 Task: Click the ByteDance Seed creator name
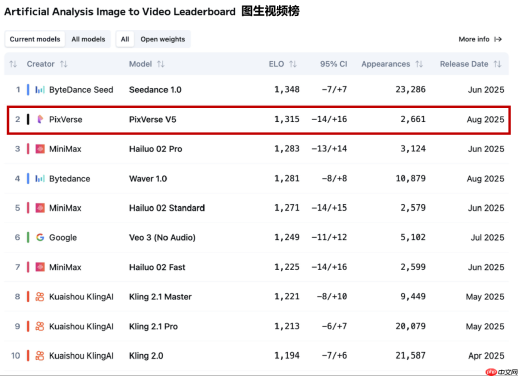pyautogui.click(x=81, y=90)
